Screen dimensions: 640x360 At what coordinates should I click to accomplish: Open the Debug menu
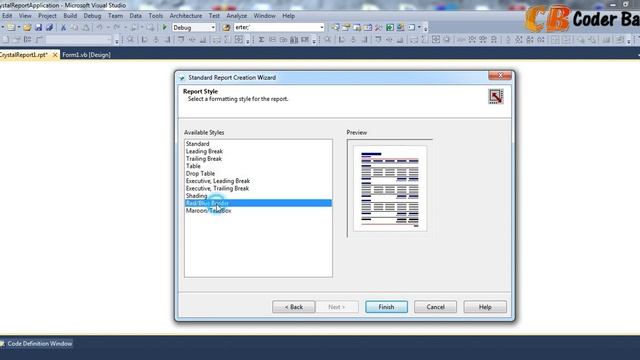coord(92,16)
